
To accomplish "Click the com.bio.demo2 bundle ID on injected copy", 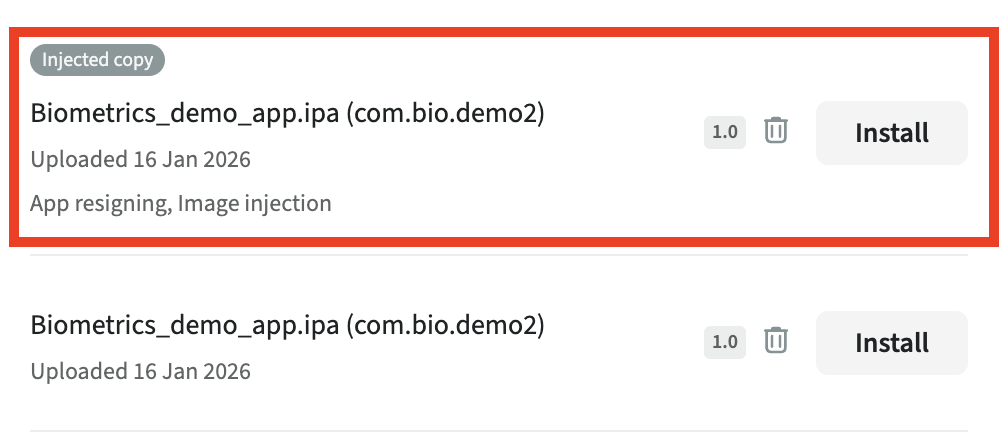I will (x=445, y=113).
